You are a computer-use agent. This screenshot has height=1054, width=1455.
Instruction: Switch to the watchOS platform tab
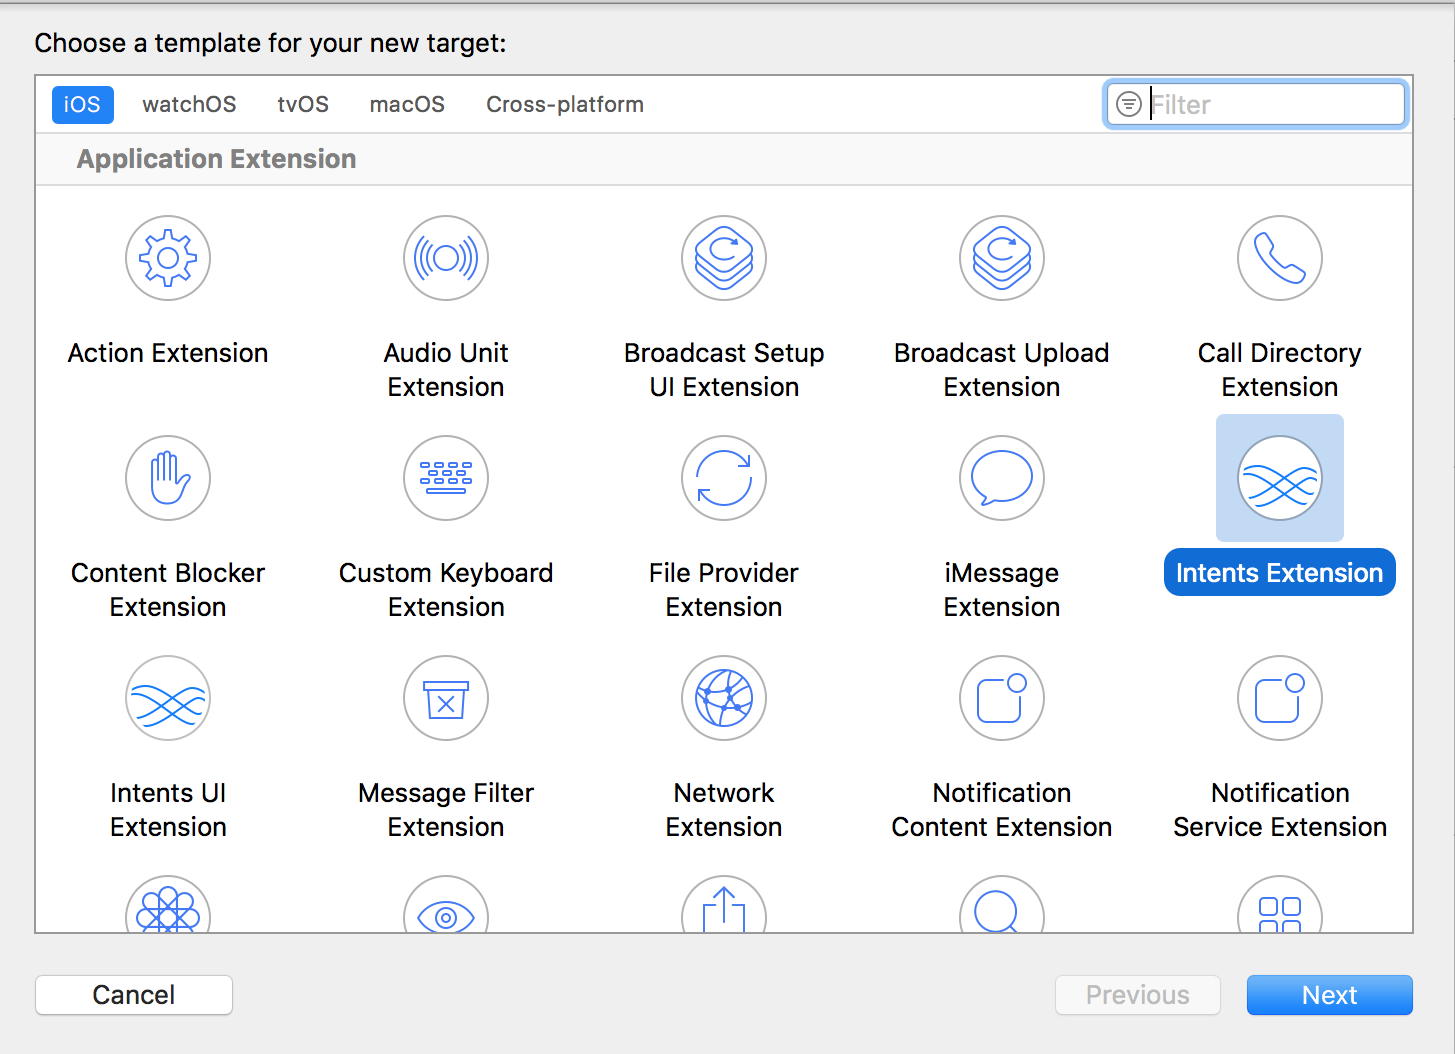(189, 105)
